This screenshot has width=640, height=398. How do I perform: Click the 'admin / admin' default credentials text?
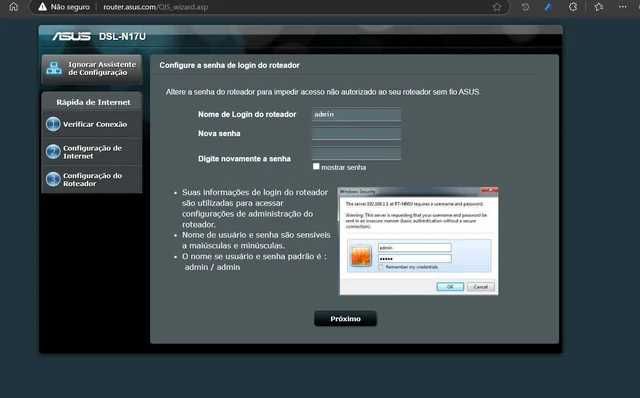[x=212, y=267]
